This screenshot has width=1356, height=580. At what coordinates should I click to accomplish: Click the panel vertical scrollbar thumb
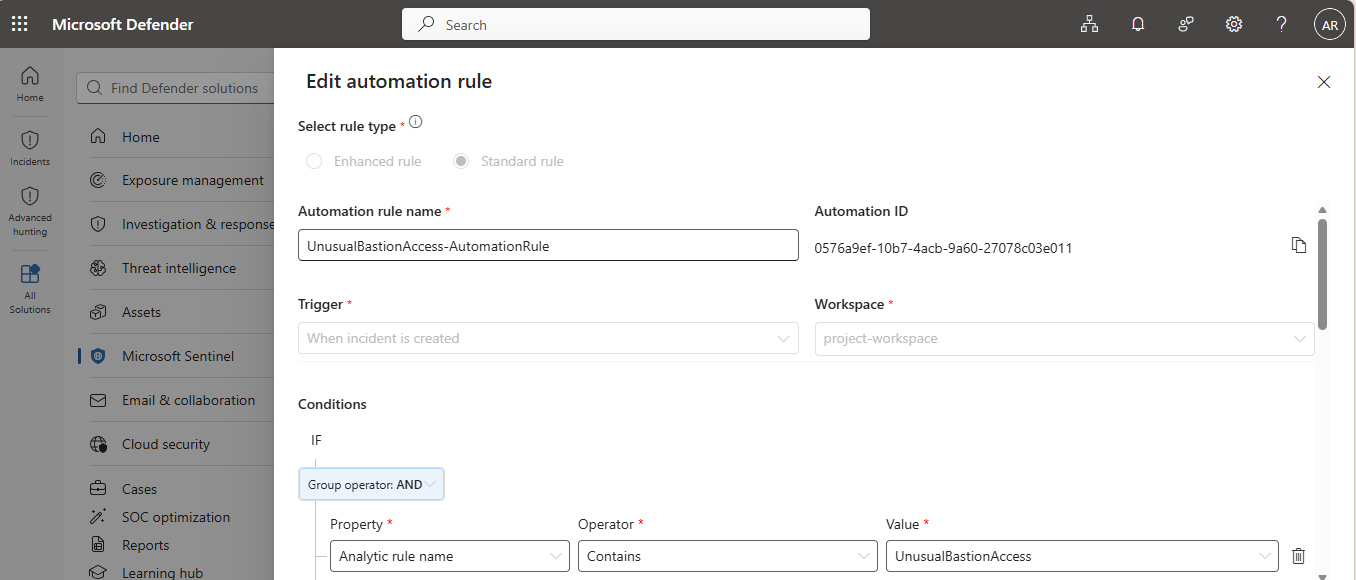[x=1323, y=274]
